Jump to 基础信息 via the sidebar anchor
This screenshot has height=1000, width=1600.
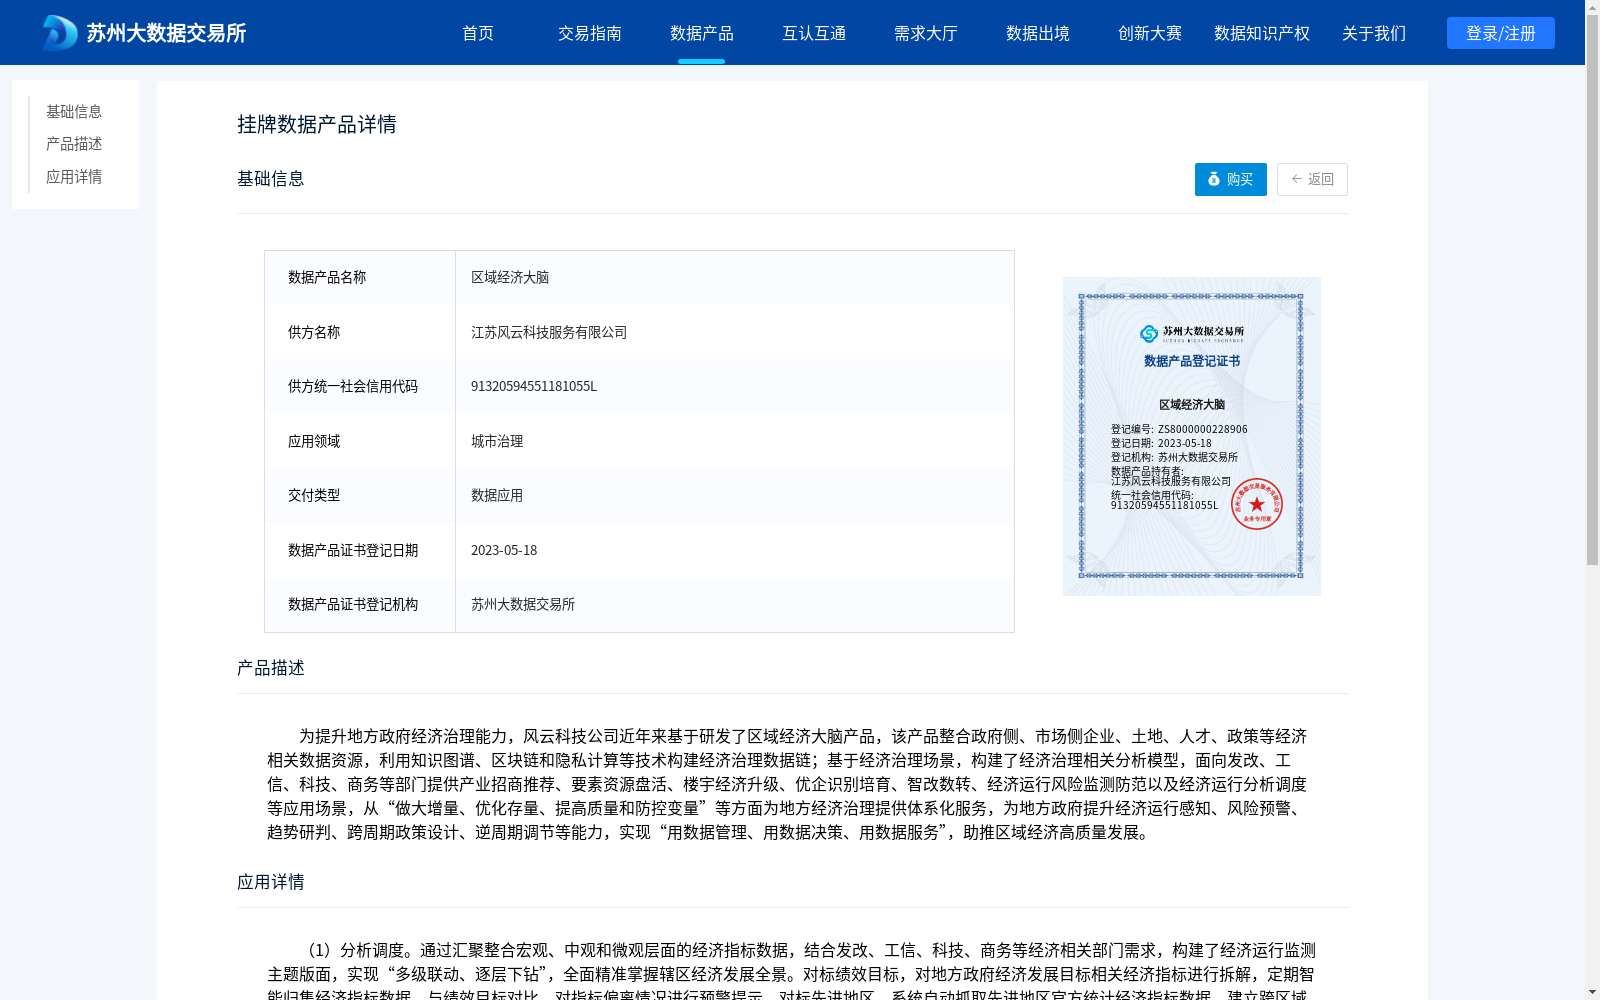coord(74,111)
